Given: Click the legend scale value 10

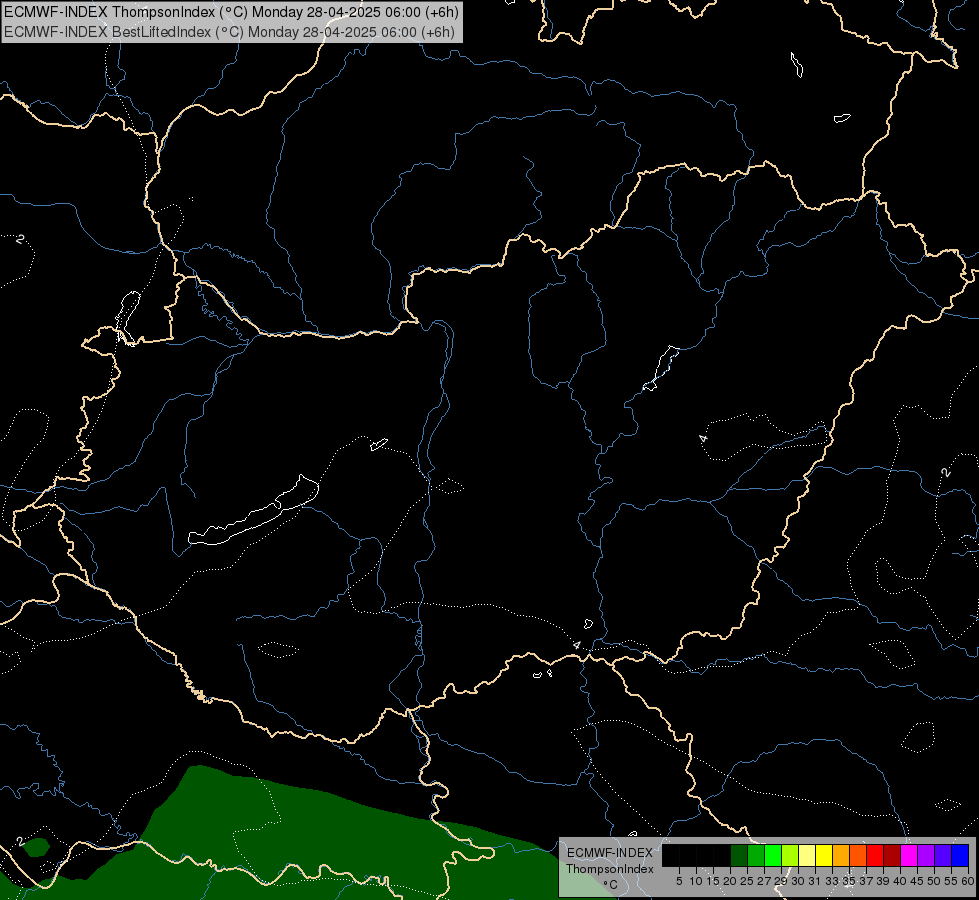Looking at the screenshot, I should 696,881.
